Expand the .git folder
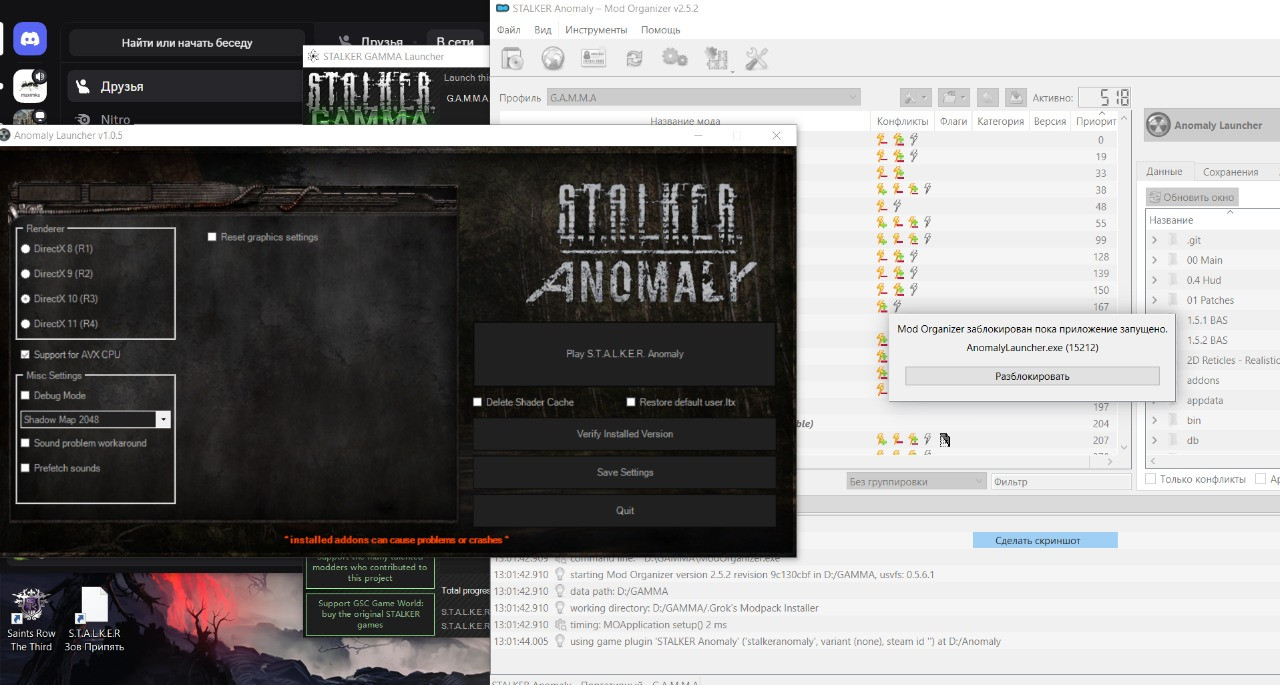Screen dimensions: 1280x685 pos(1155,240)
